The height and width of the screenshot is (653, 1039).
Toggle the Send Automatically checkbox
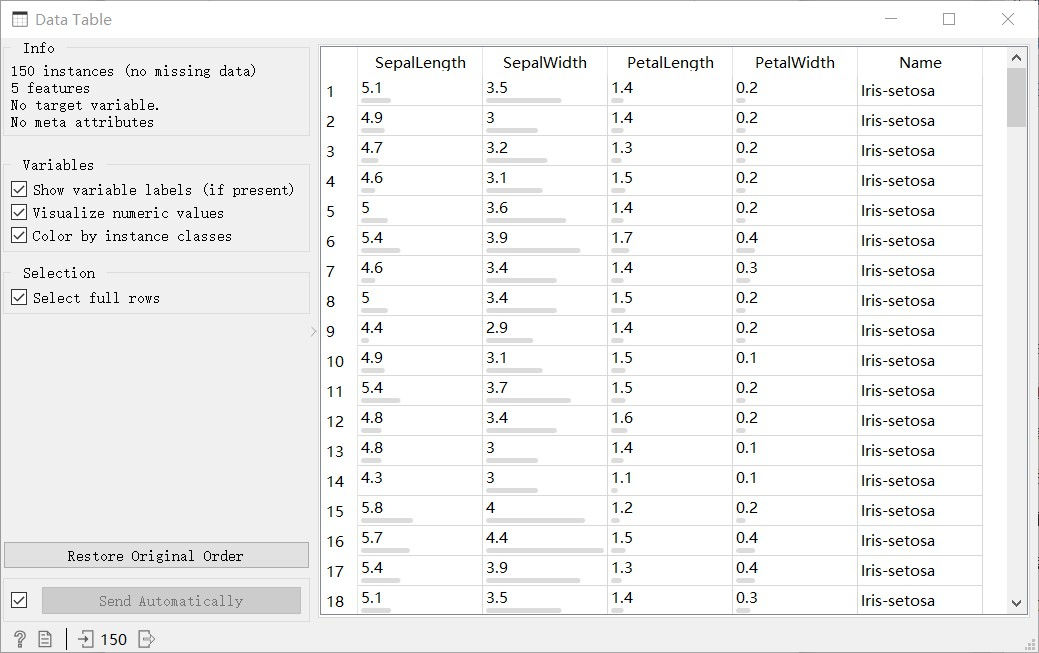19,601
